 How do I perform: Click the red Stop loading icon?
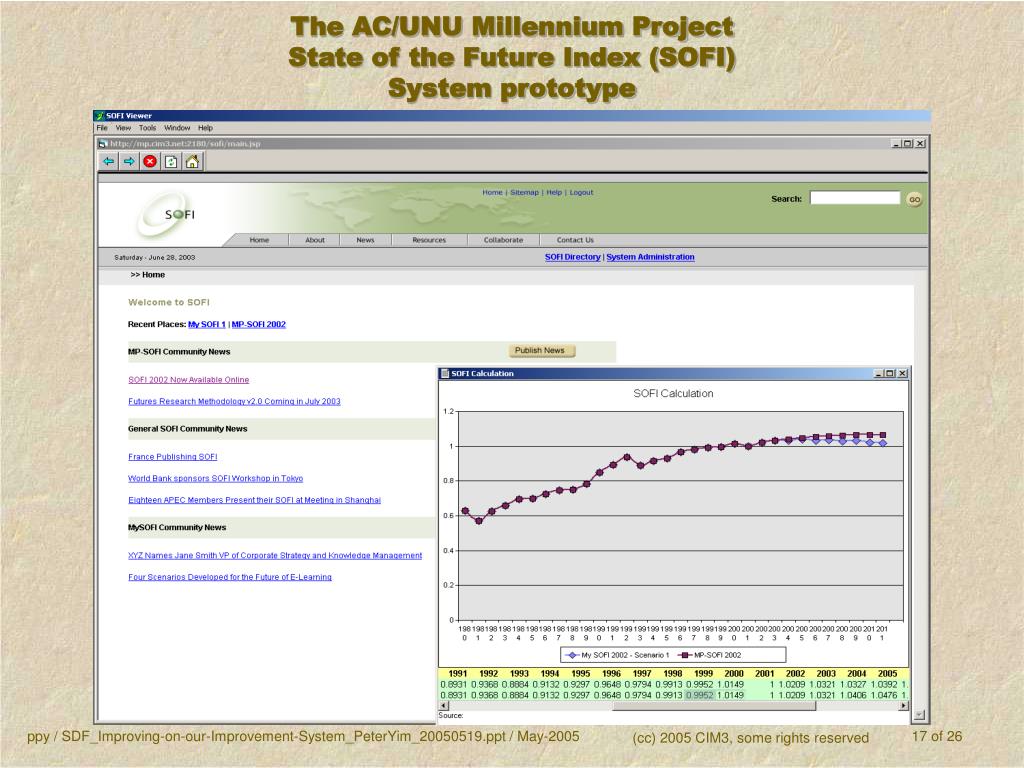click(150, 161)
